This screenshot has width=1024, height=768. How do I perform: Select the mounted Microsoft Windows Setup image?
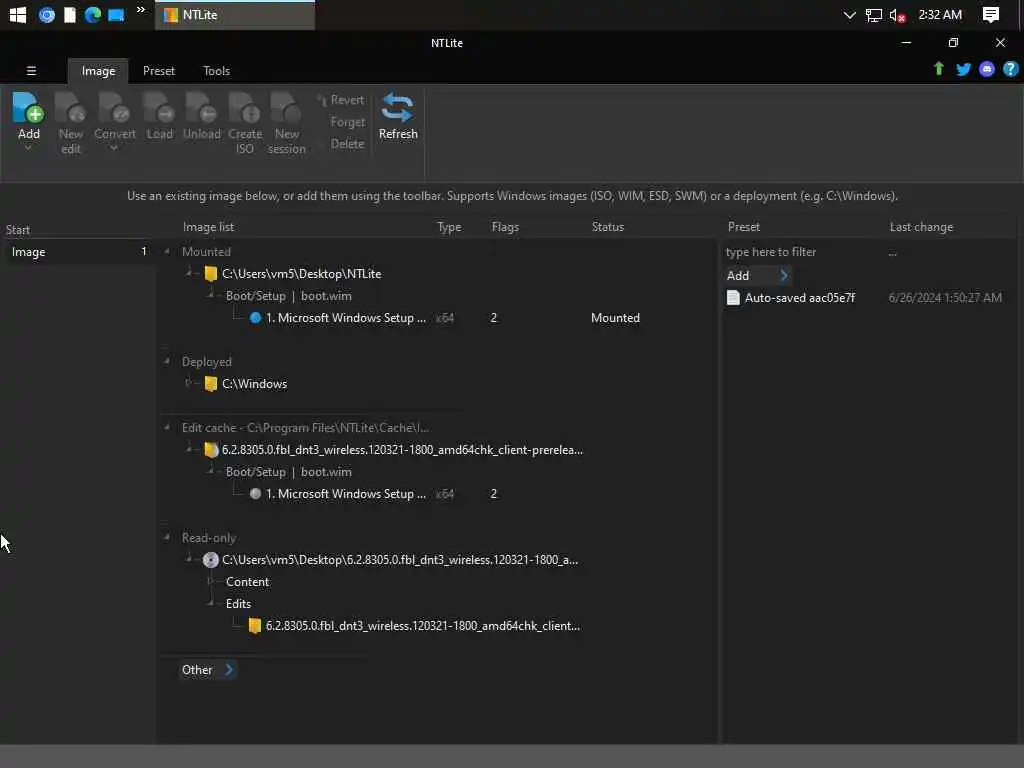(x=345, y=317)
